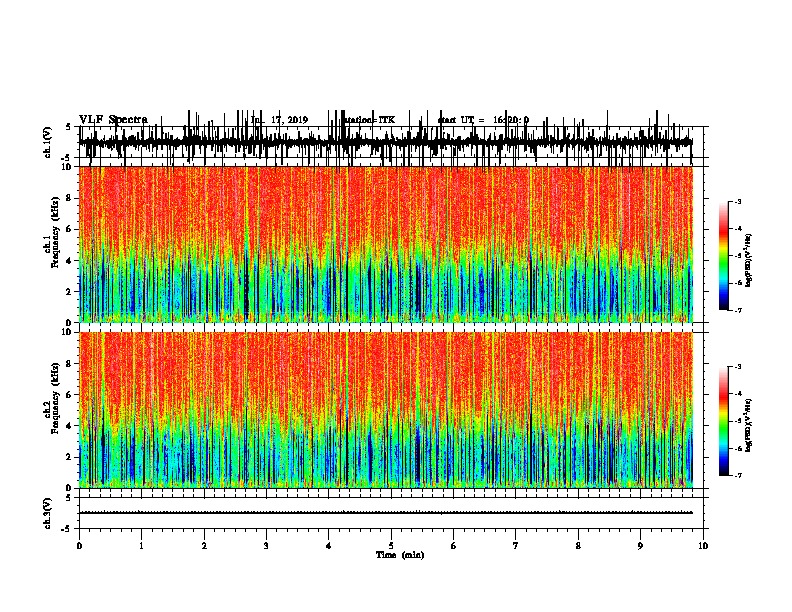Select the "17, 2019" date text
The width and height of the screenshot is (792, 612).
(289, 120)
